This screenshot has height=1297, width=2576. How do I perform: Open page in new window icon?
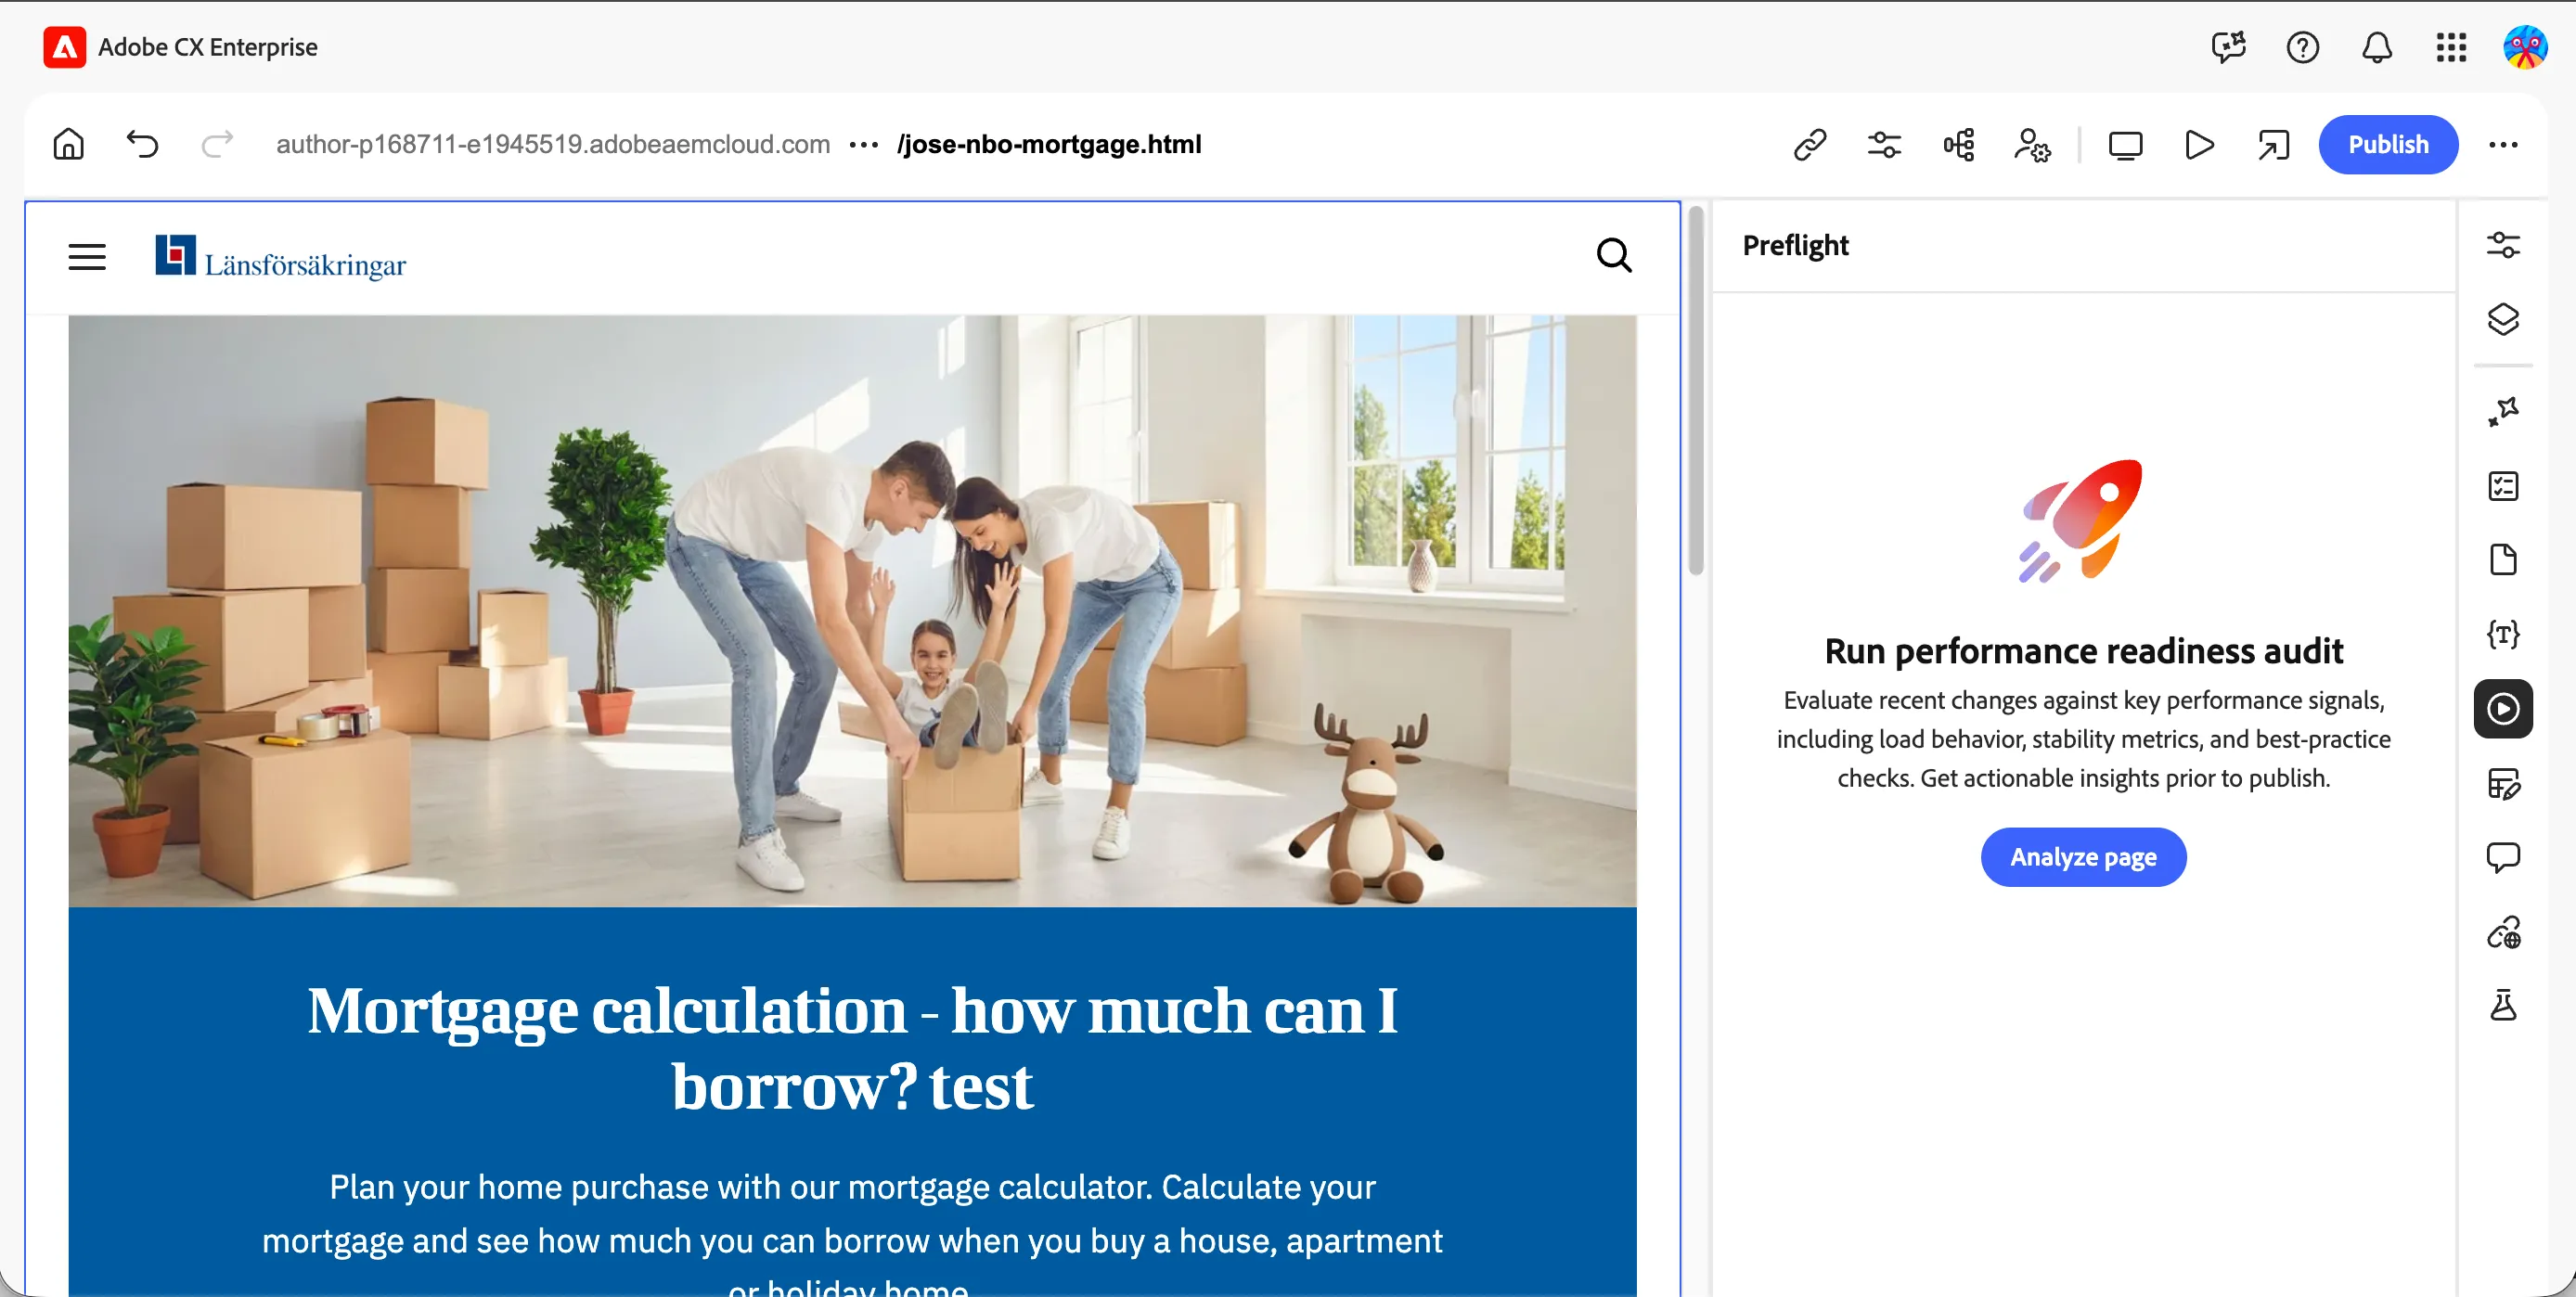(x=2273, y=145)
